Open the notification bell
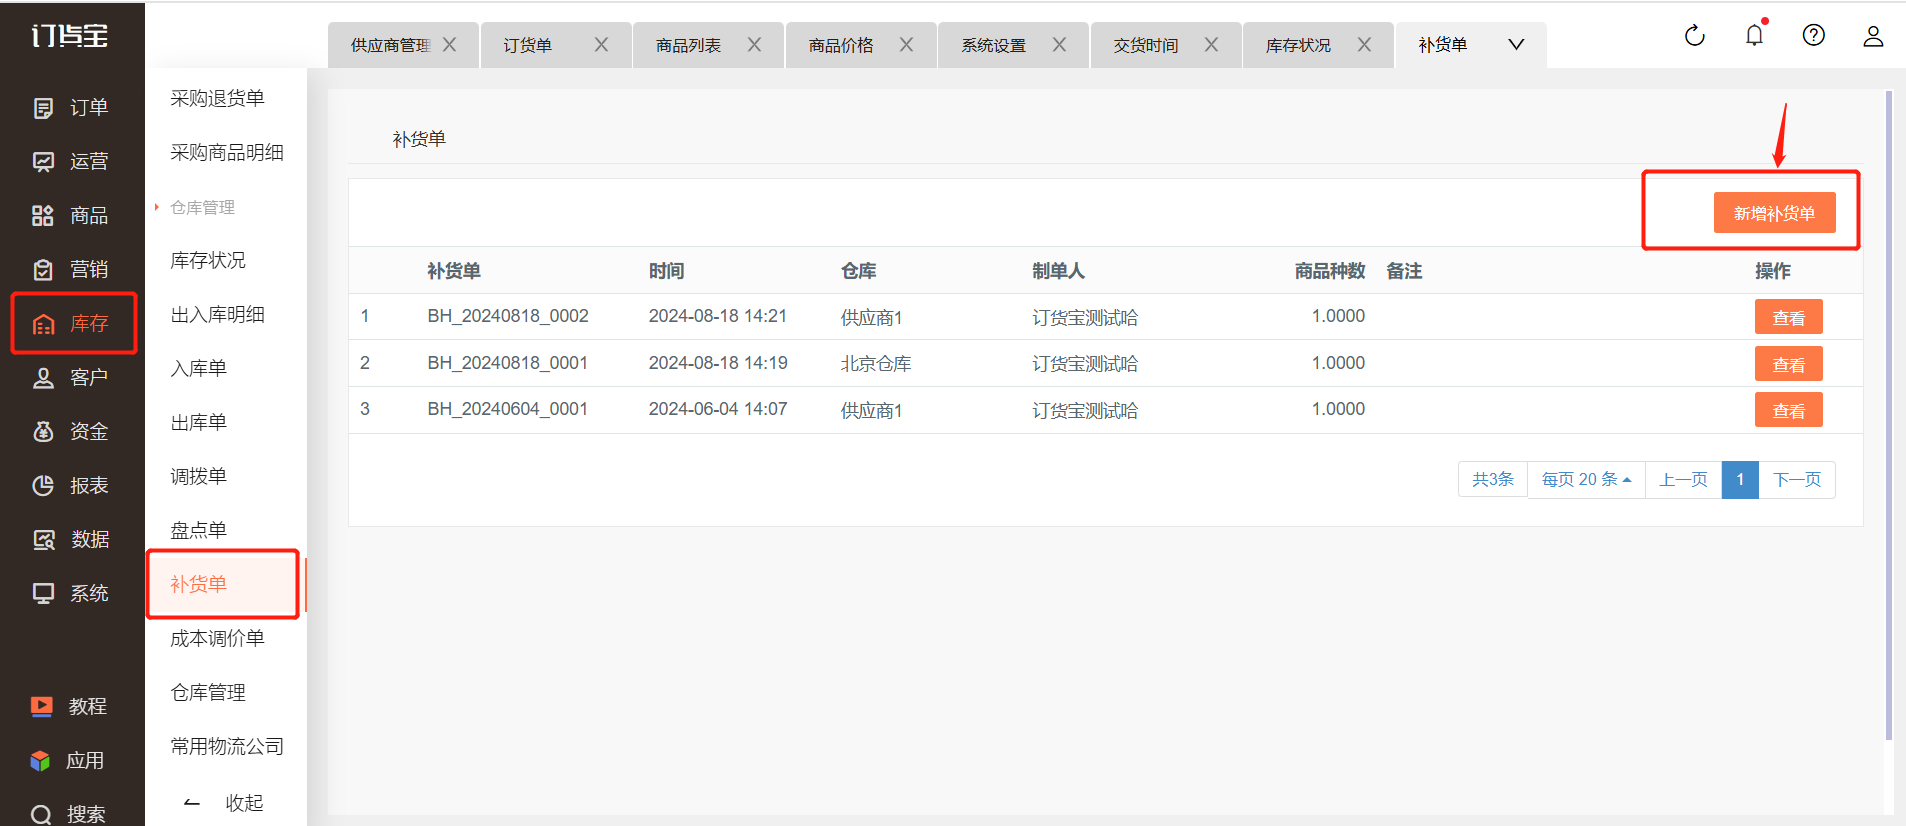The image size is (1906, 826). [1754, 36]
